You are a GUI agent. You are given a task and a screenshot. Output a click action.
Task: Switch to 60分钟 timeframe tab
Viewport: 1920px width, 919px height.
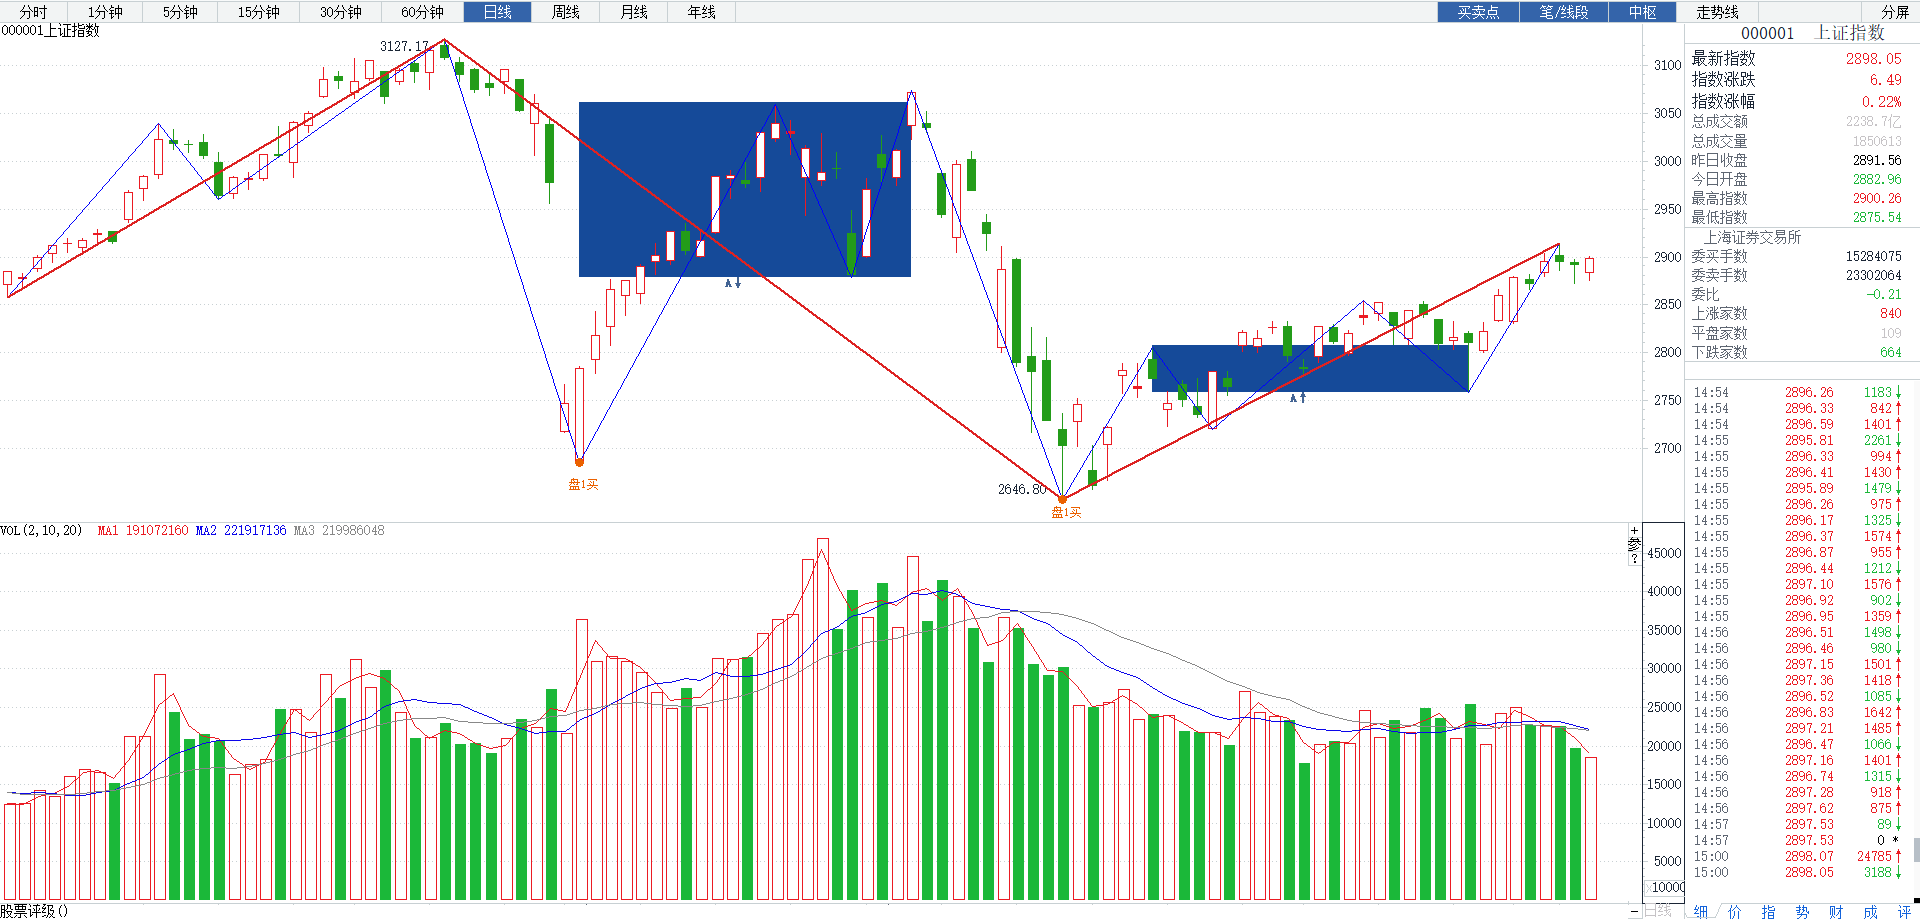click(422, 12)
